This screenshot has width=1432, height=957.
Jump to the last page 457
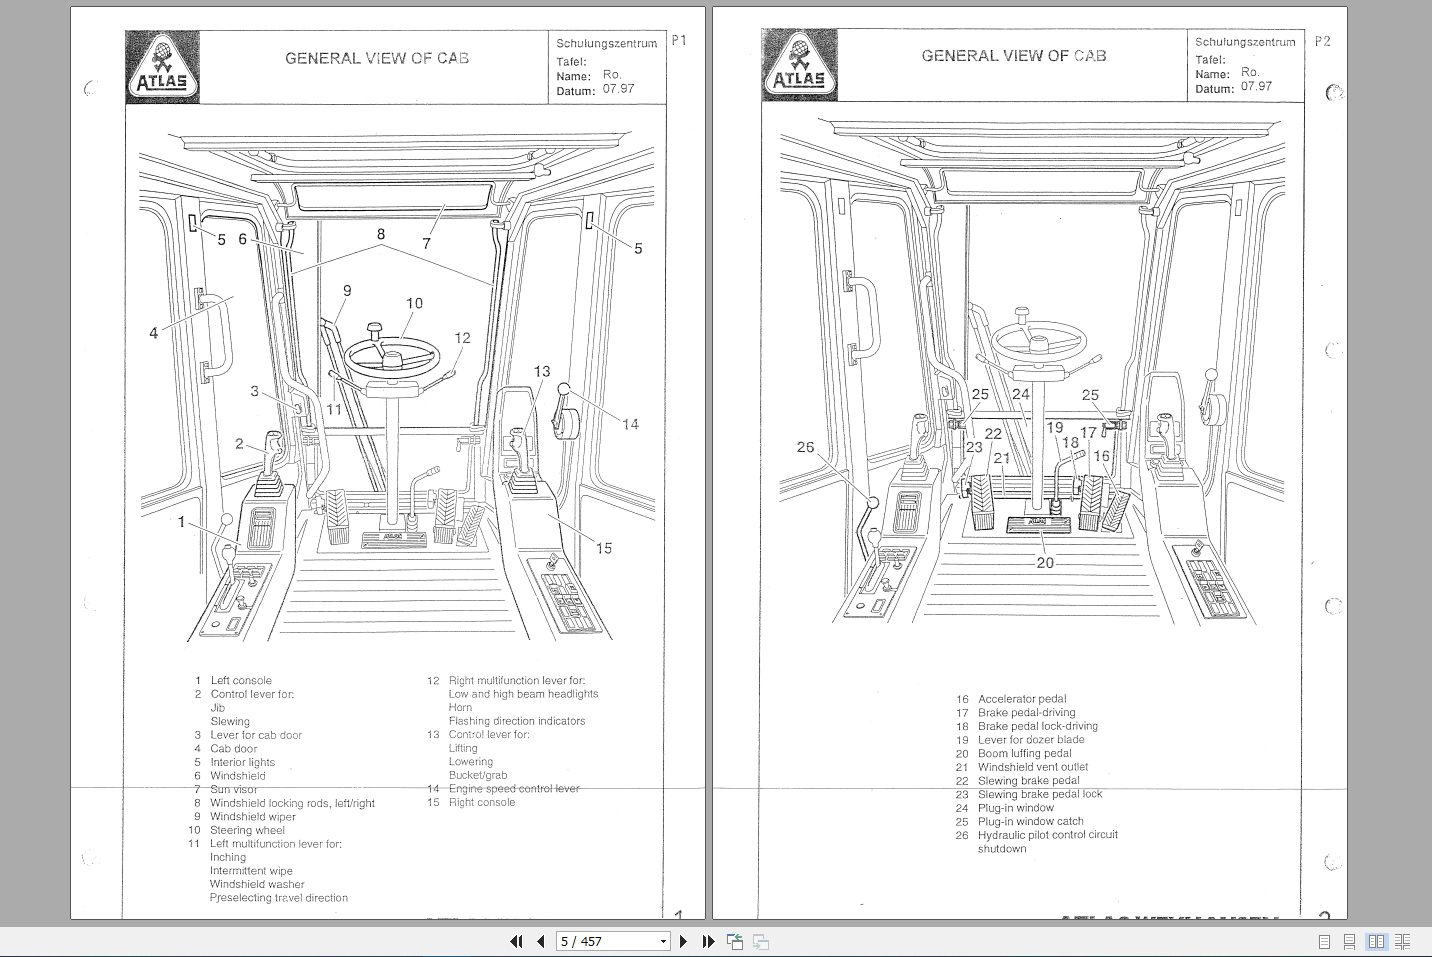click(709, 941)
